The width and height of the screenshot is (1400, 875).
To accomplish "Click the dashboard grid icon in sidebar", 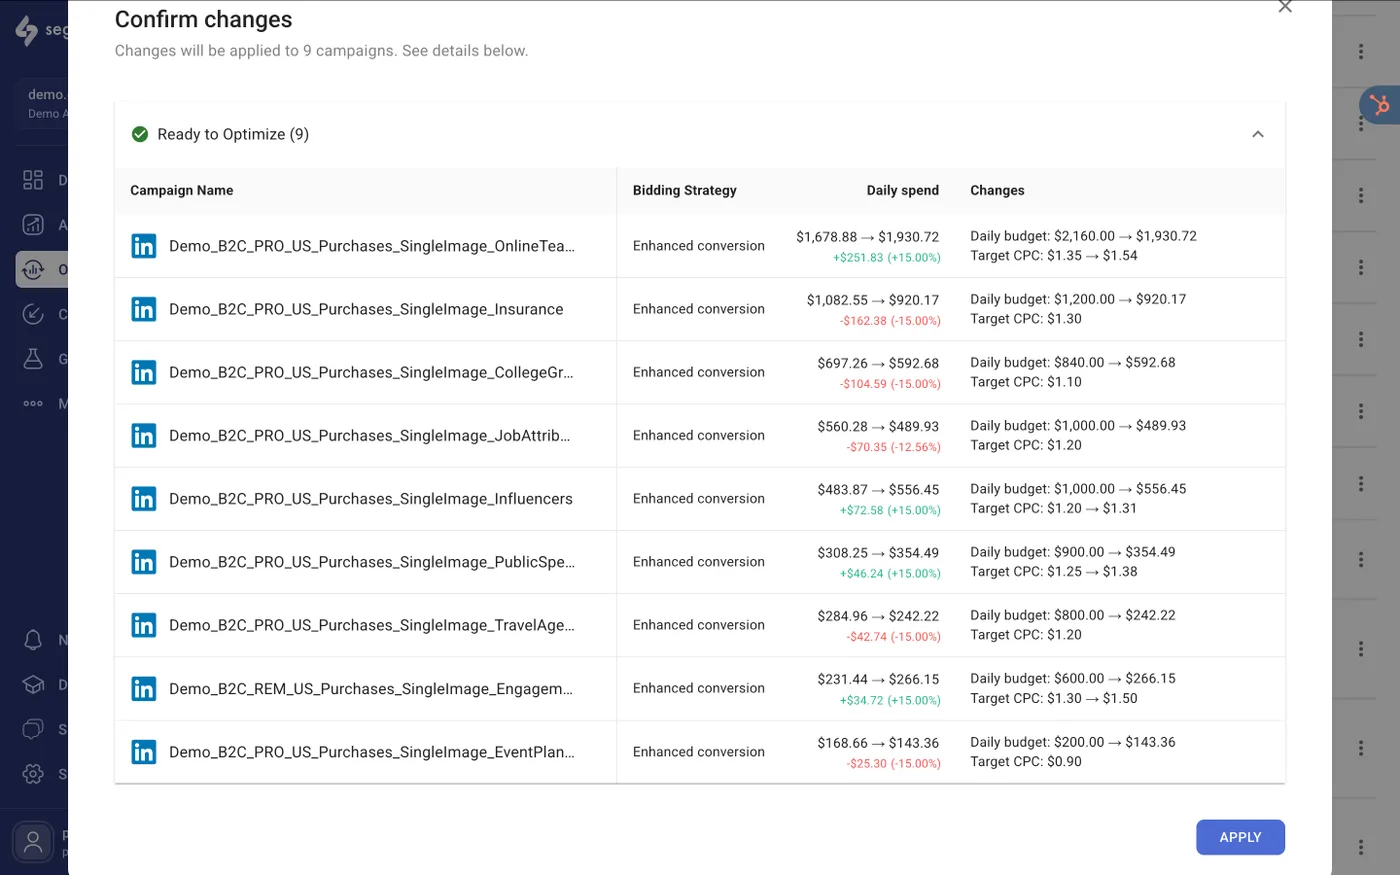I will [x=33, y=179].
